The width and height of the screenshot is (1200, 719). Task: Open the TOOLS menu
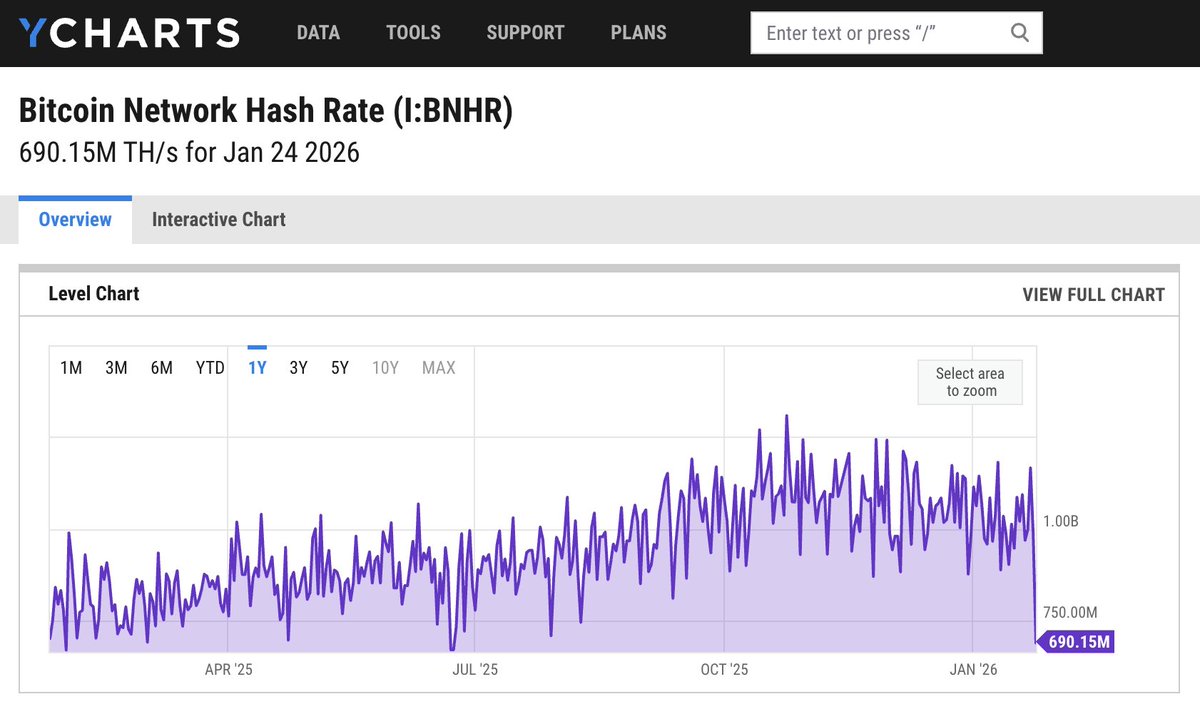pyautogui.click(x=413, y=32)
